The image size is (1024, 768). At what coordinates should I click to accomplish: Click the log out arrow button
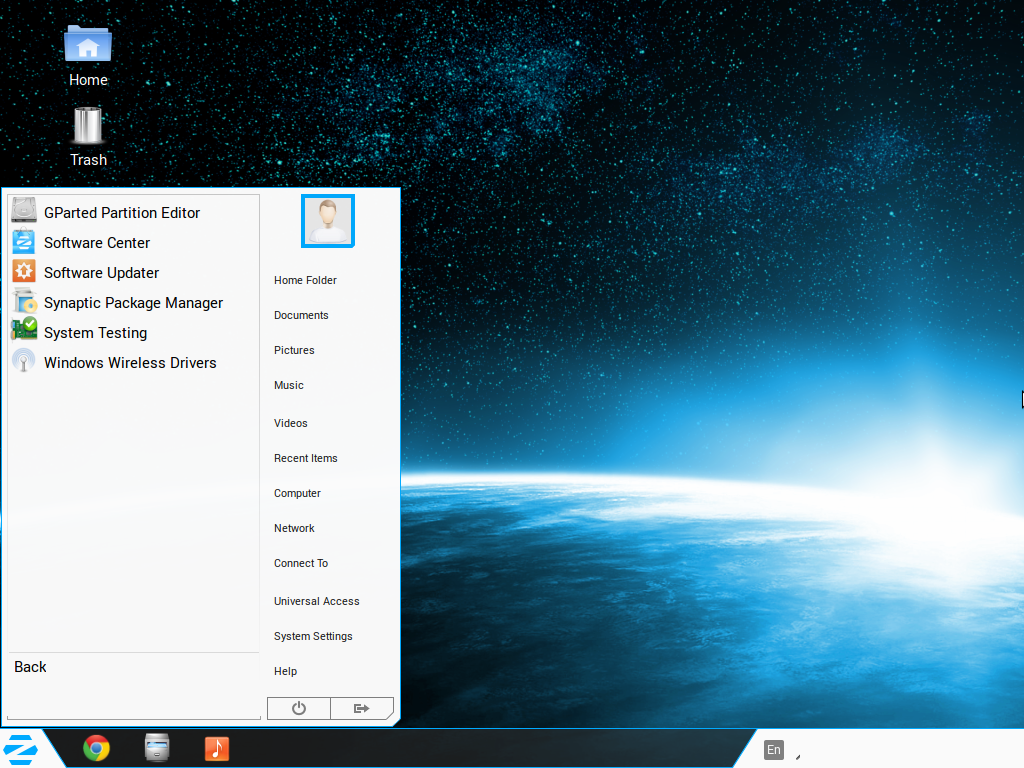pos(361,709)
